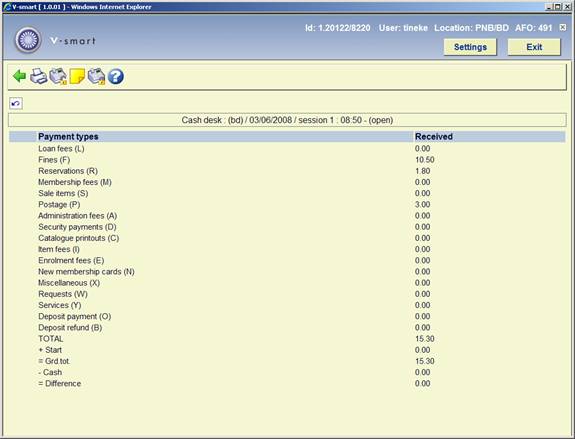
Task: Click the small undo arrow icon
Action: tap(16, 103)
